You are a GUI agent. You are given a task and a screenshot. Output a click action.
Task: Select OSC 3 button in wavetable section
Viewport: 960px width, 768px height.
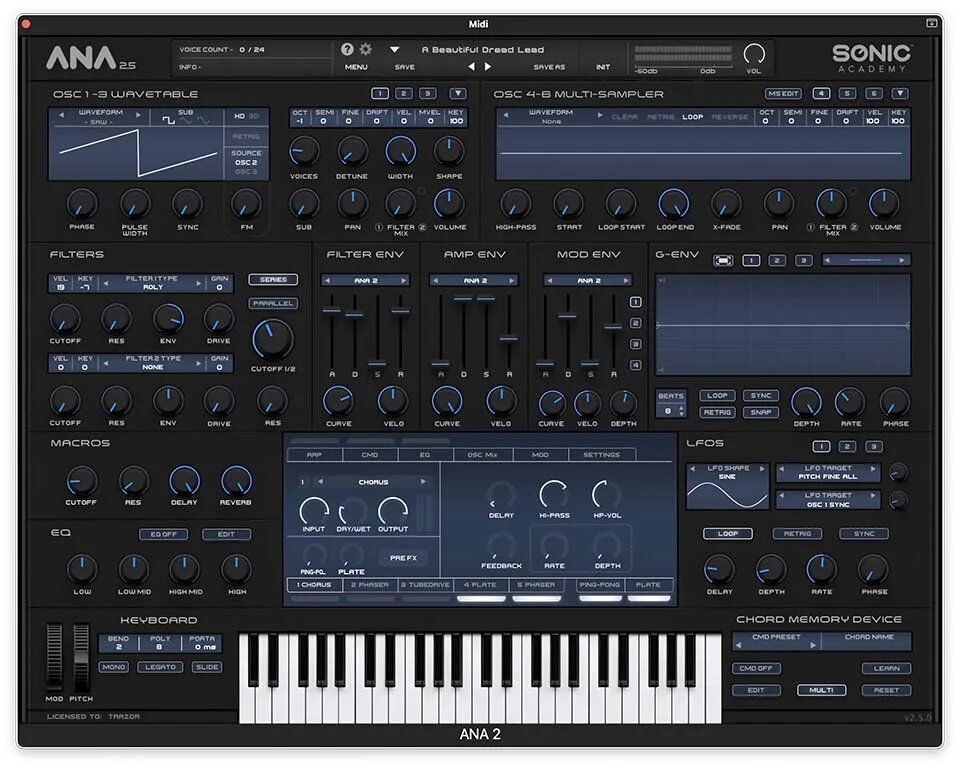pos(427,94)
